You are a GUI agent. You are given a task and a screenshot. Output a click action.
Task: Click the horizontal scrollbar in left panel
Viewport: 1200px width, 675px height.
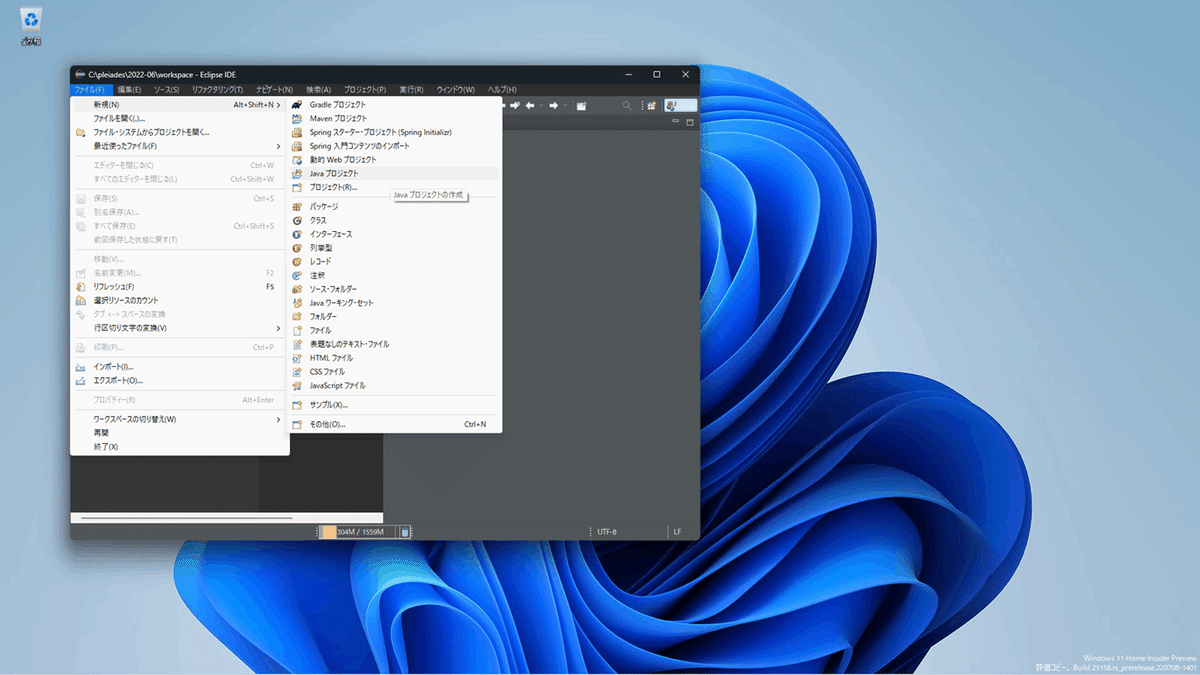pos(186,518)
